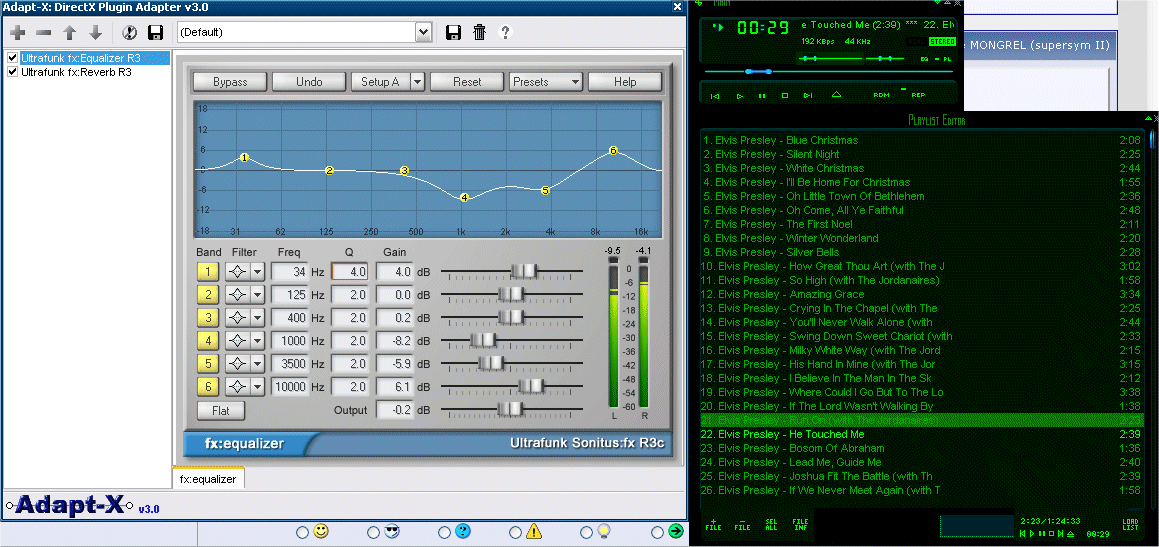Click -FILE in Winamp playlist editor
The image size is (1159, 547).
[742, 524]
